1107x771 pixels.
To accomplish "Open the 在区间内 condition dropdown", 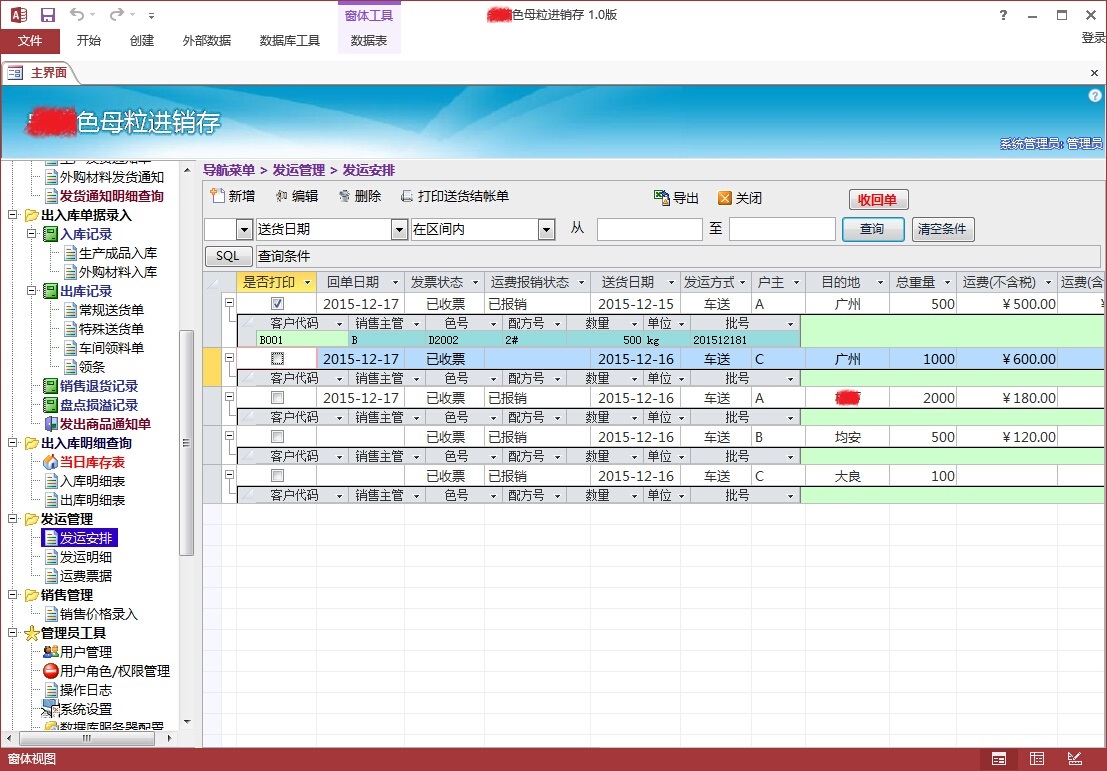I will 546,229.
